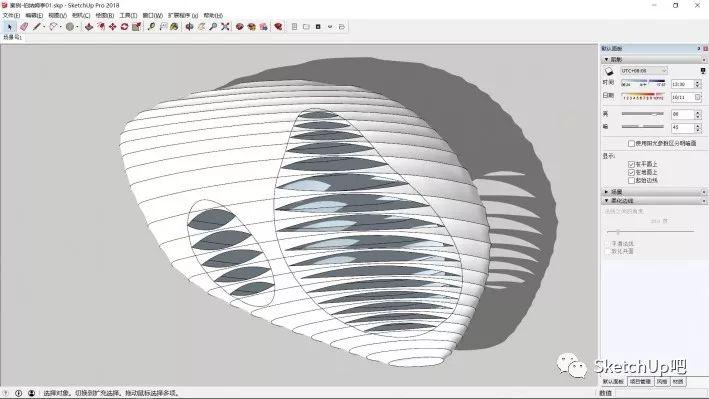The width and height of the screenshot is (709, 399).
Task: Open the UTC+08:00 time zone dropdown
Action: pyautogui.click(x=643, y=71)
